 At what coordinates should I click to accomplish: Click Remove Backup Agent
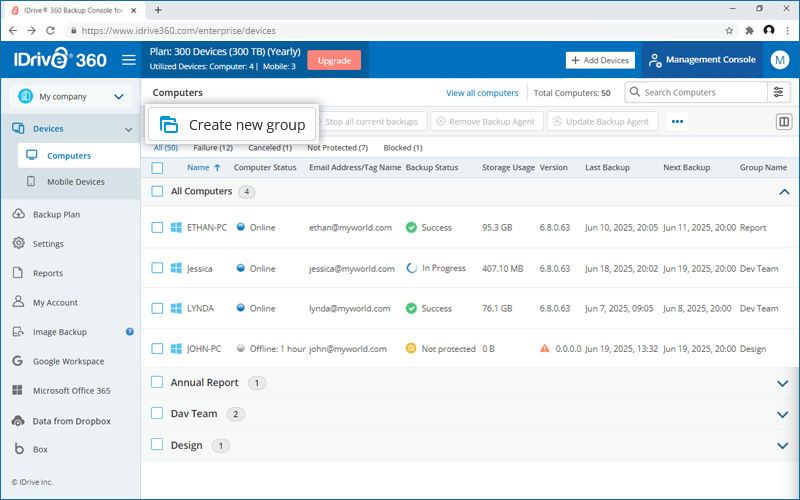pos(487,121)
